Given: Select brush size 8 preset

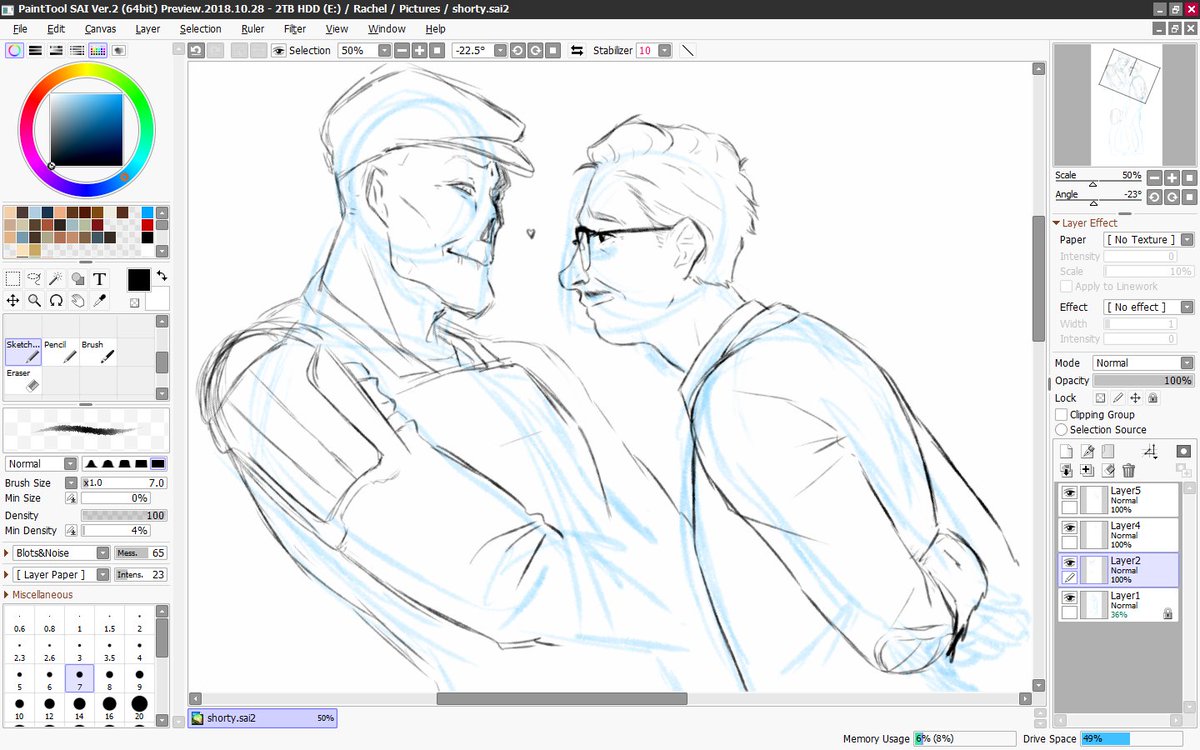Looking at the screenshot, I should [x=109, y=678].
